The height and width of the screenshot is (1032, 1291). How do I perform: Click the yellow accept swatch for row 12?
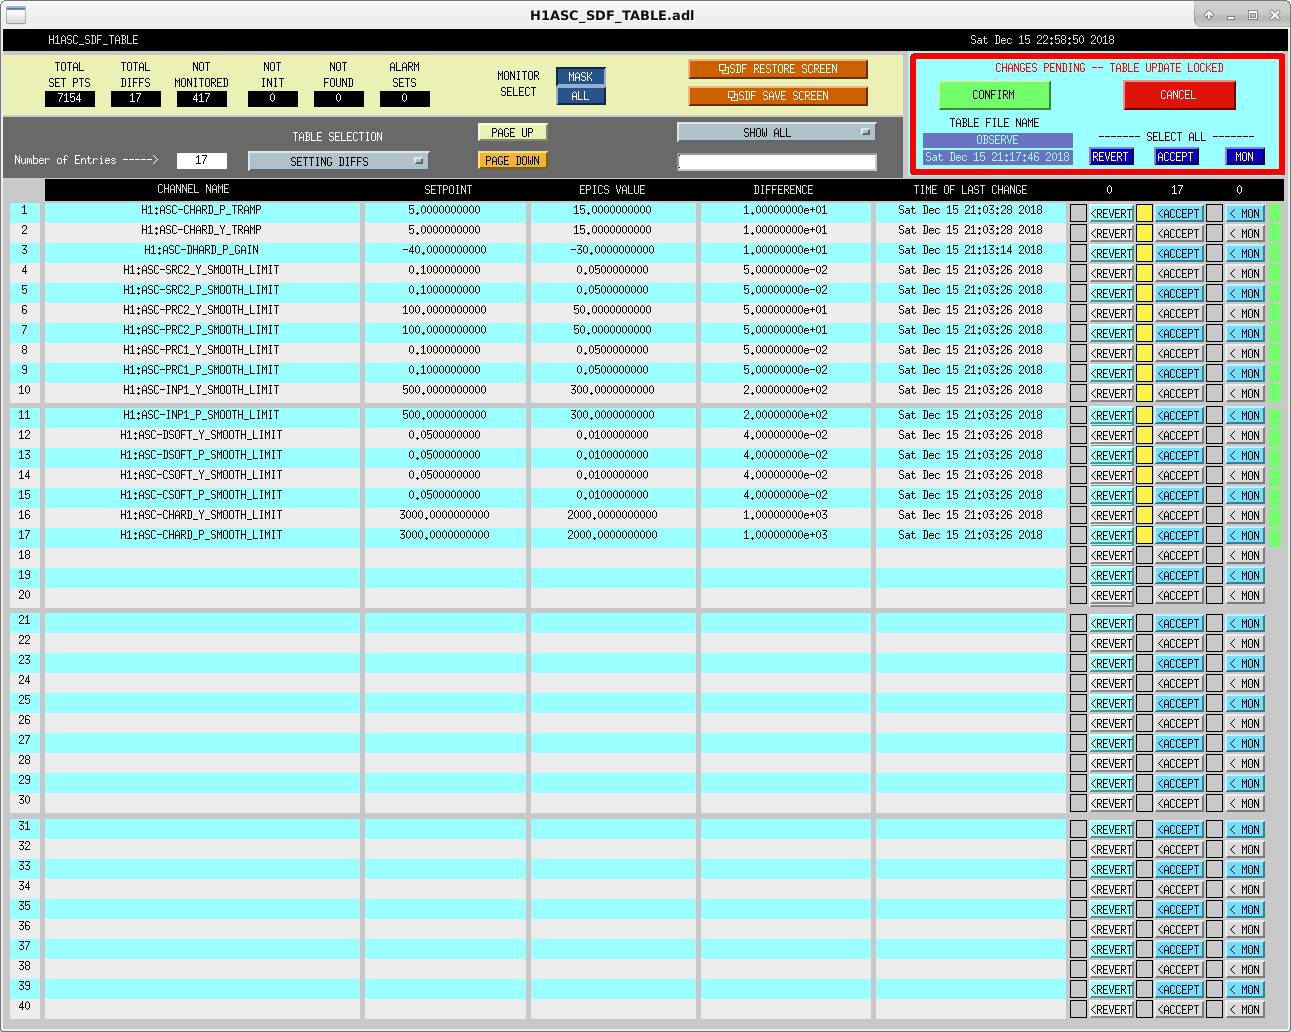click(1145, 435)
